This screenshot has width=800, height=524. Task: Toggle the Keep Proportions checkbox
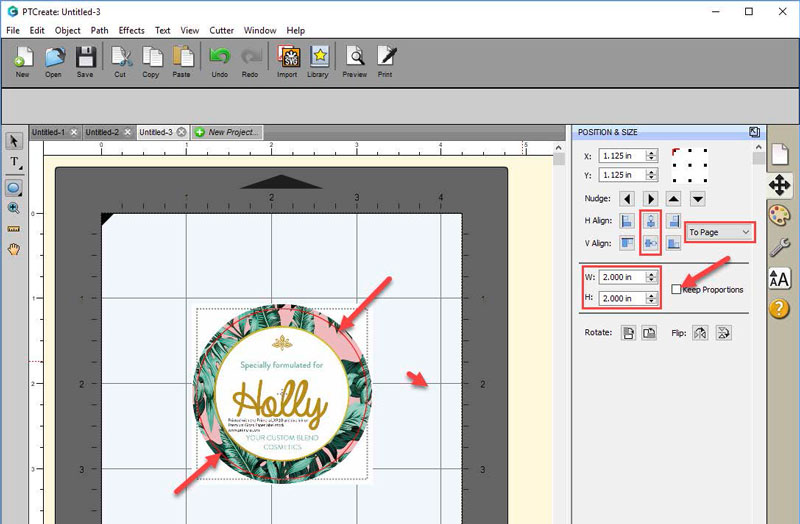[x=677, y=289]
